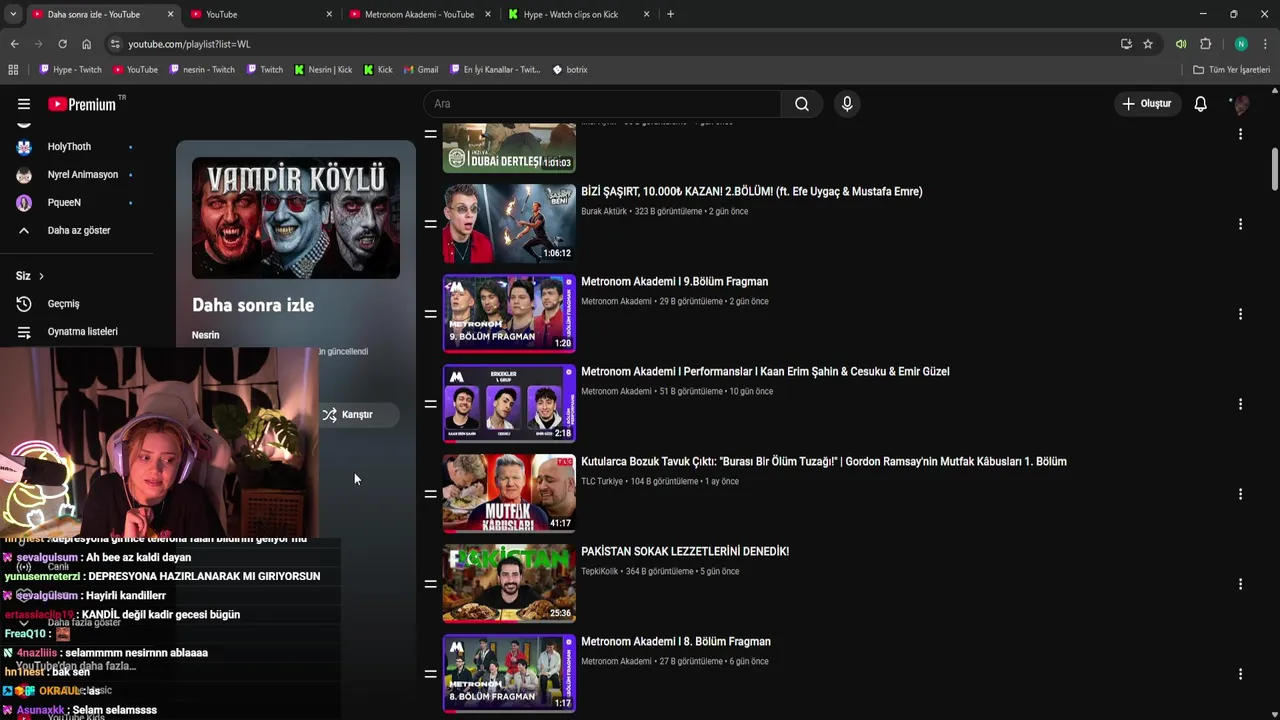Open options menu for BİZİ ŞAŞIRT video
The image size is (1280, 720).
coord(1240,224)
